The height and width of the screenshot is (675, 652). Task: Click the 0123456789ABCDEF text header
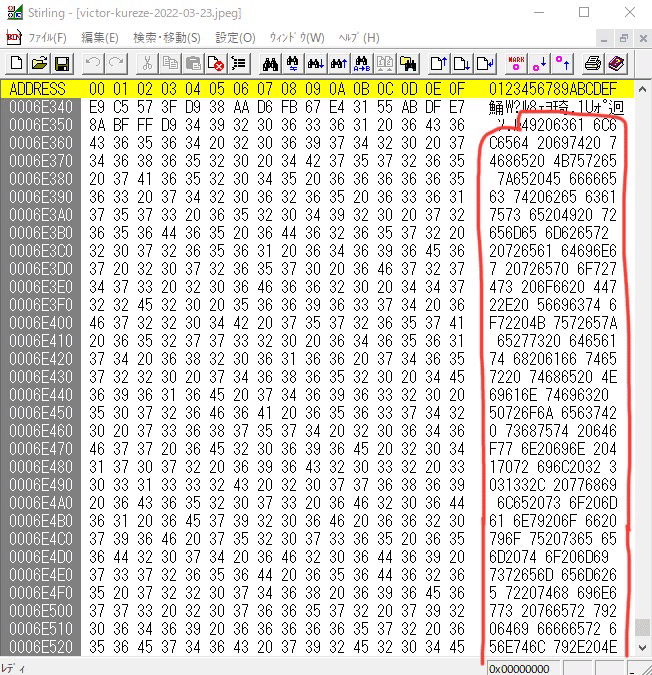coord(553,89)
